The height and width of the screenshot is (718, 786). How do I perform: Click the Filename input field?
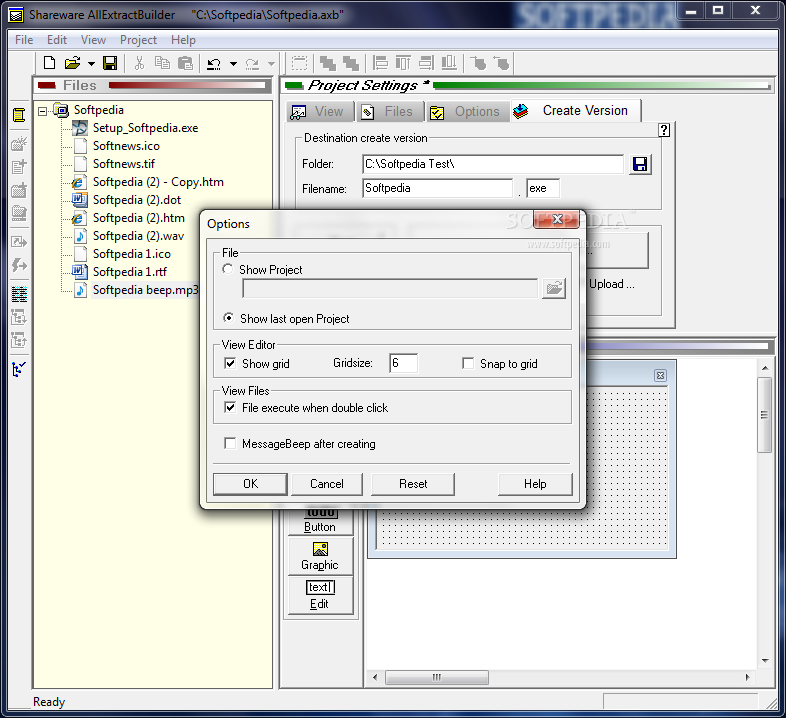[438, 188]
